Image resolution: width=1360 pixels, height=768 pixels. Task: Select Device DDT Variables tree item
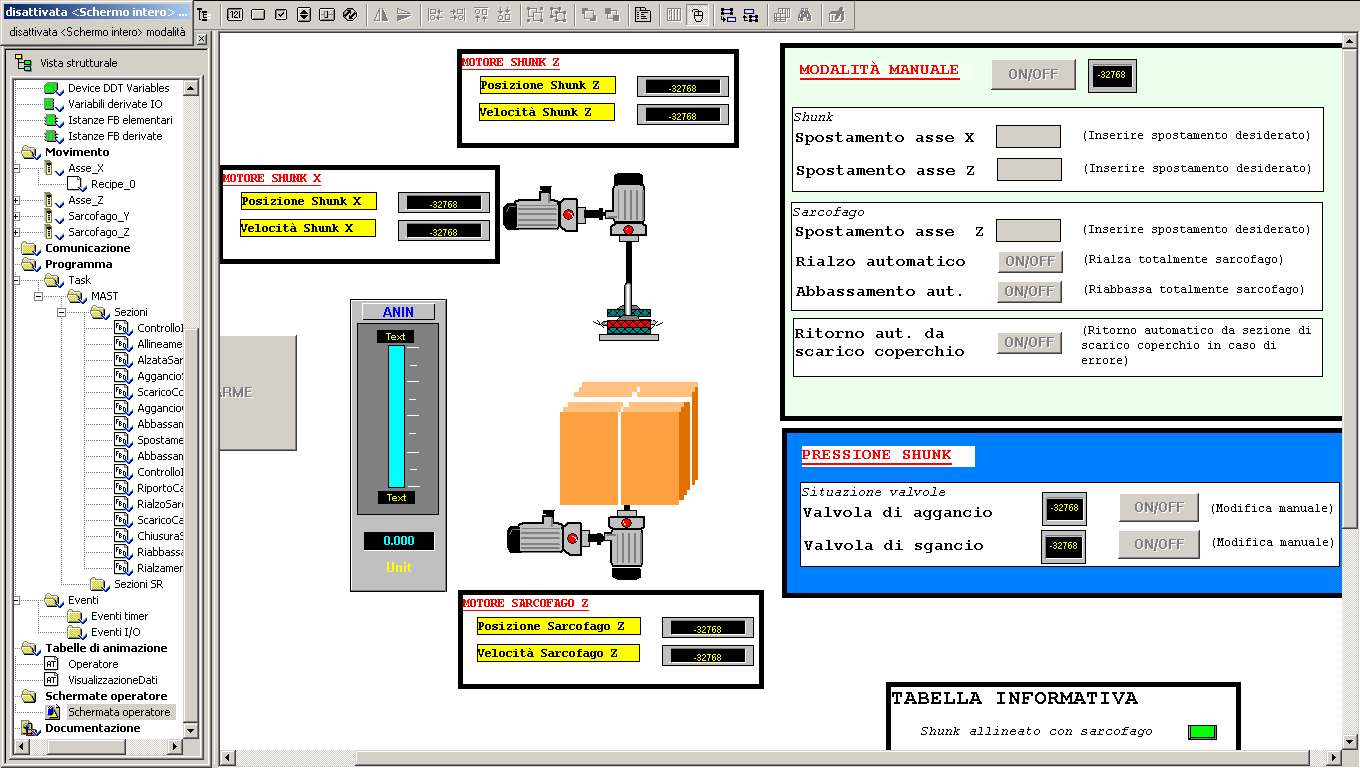(x=119, y=88)
